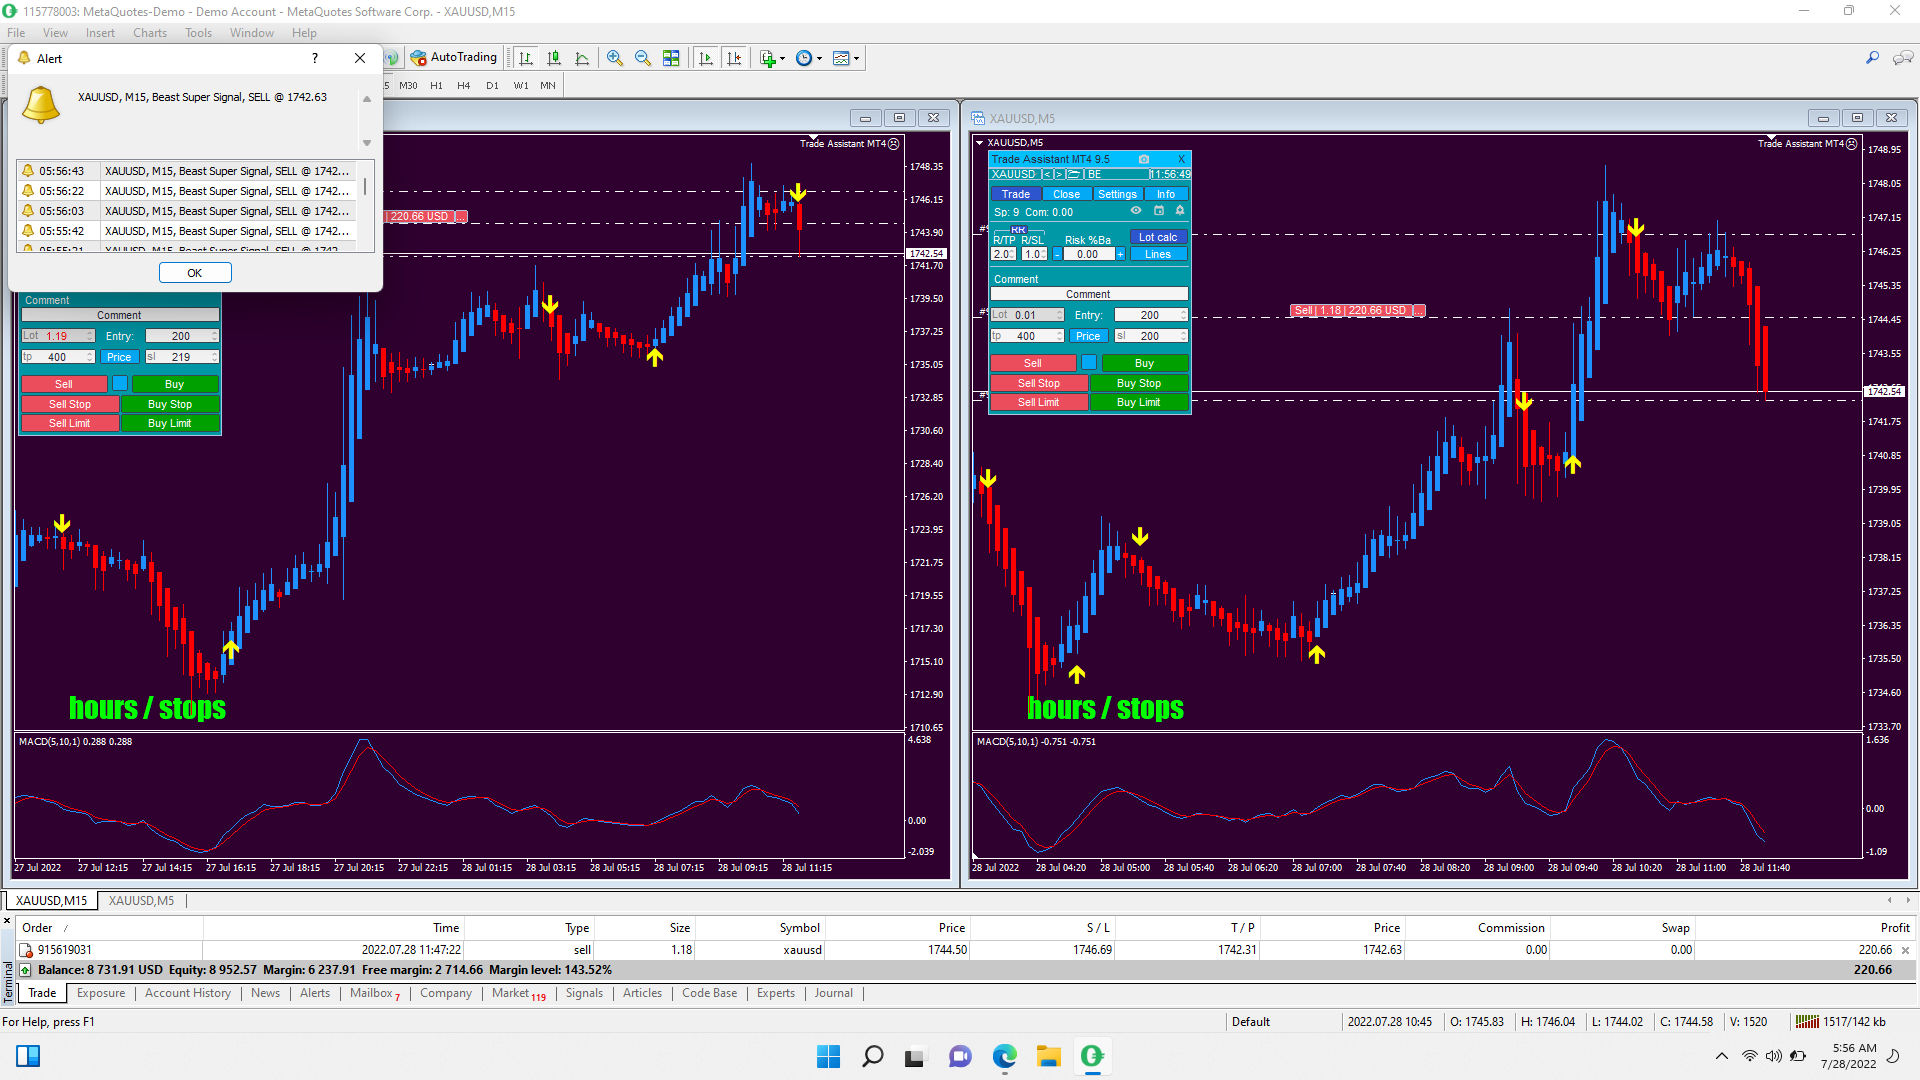1920x1080 pixels.
Task: Switch to the Account History tab
Action: tap(187, 993)
